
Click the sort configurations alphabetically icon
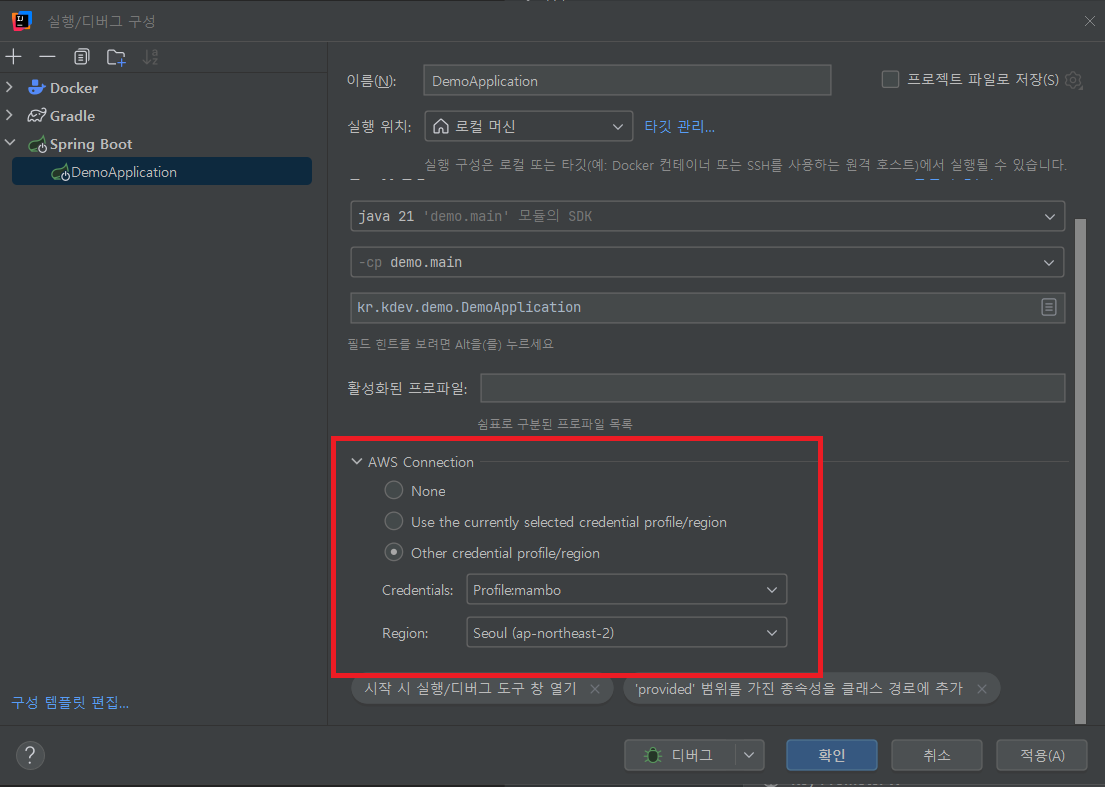point(151,56)
